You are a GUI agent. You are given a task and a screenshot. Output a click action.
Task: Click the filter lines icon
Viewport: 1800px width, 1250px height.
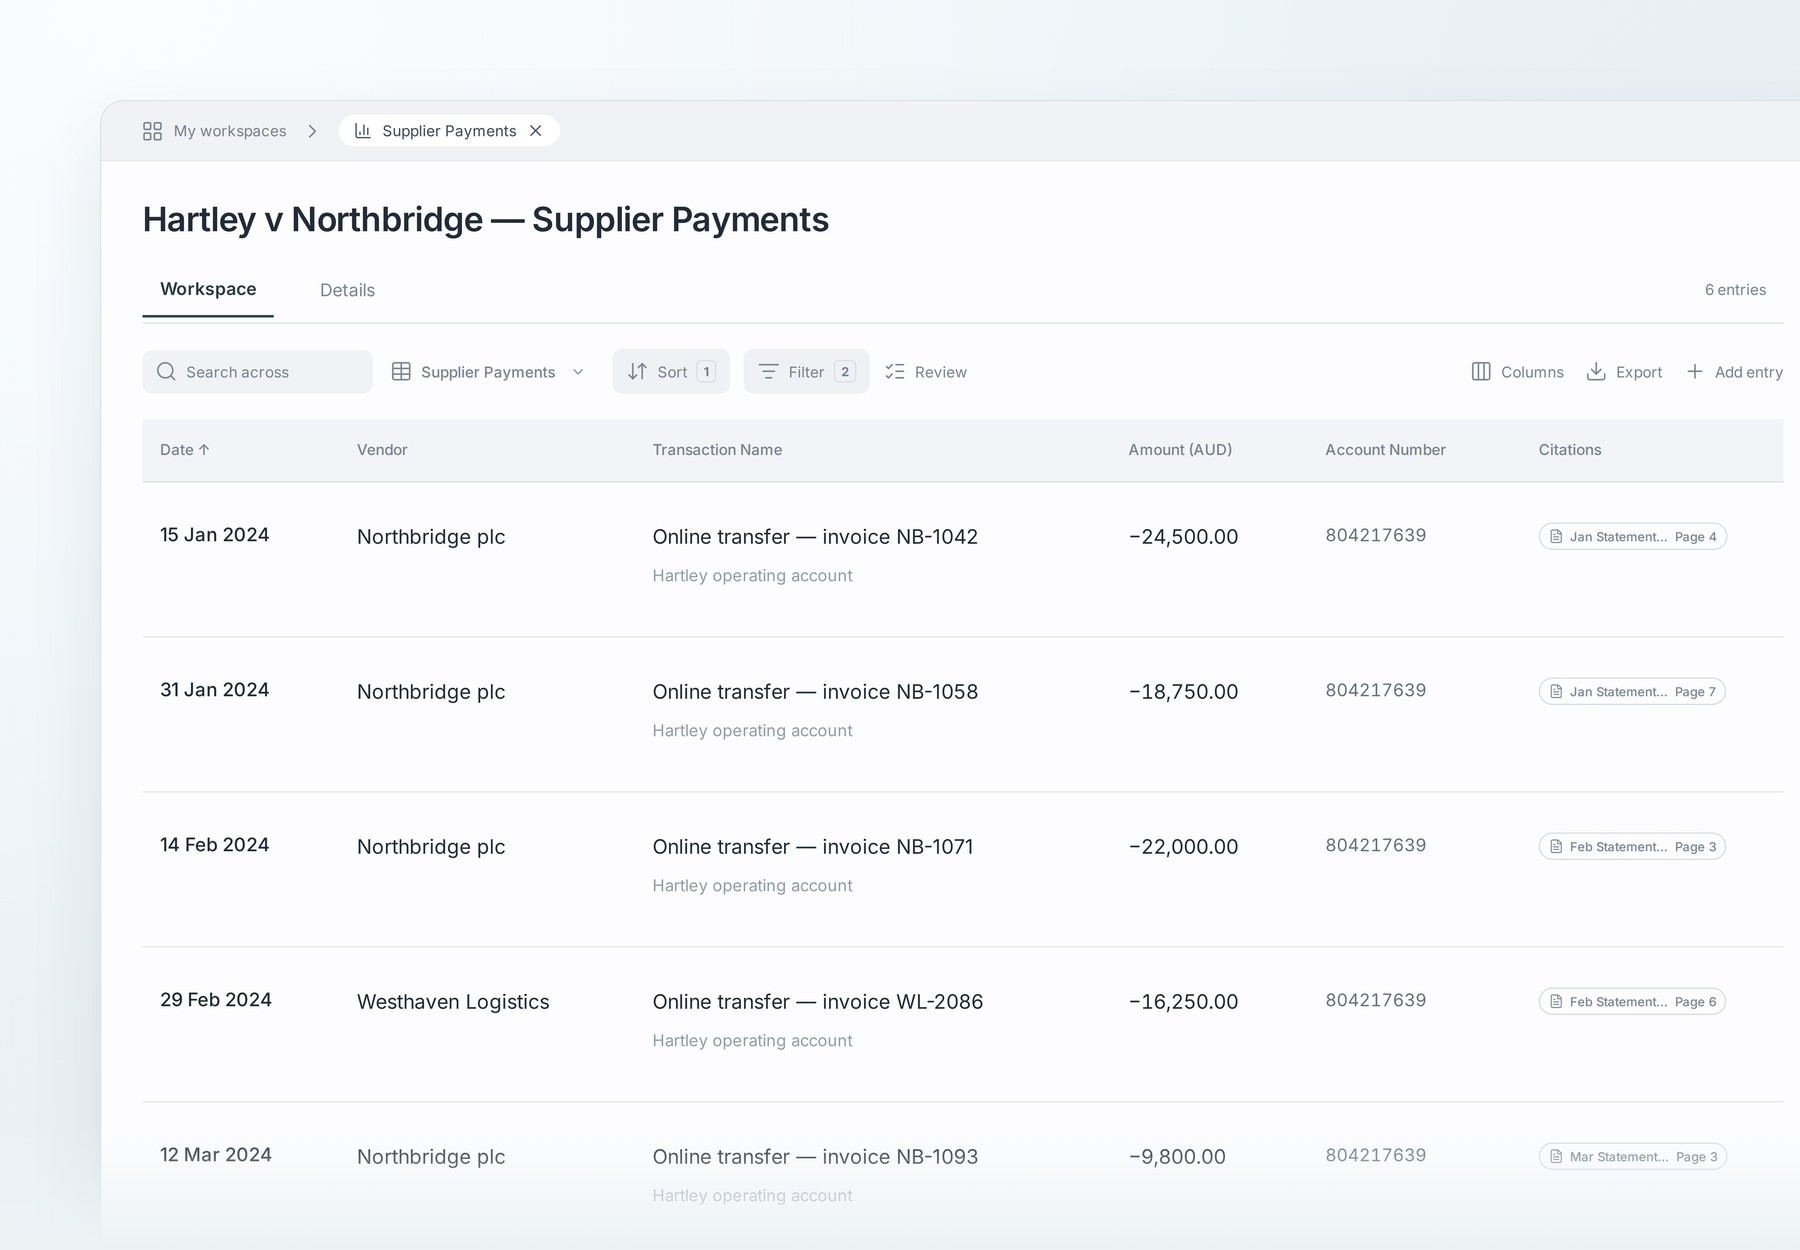pos(768,371)
